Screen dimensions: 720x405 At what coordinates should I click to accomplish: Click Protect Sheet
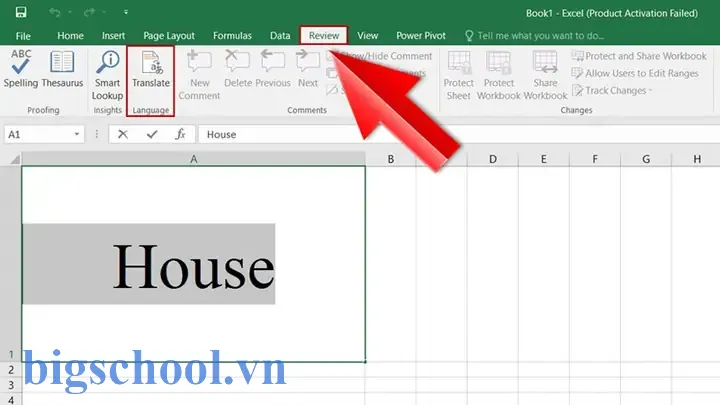[458, 75]
